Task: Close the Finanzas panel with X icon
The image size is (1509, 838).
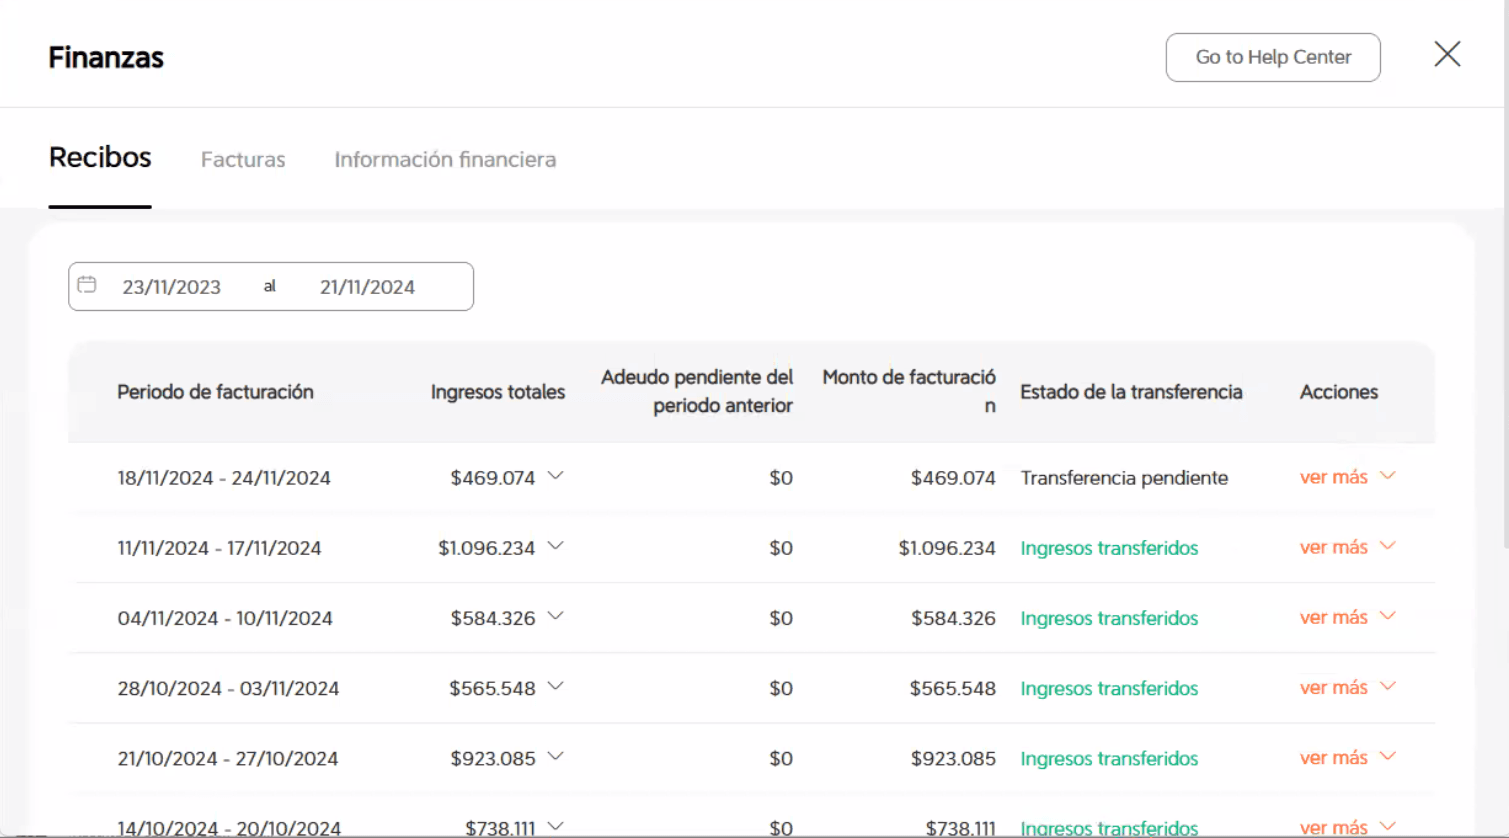Action: (1447, 54)
